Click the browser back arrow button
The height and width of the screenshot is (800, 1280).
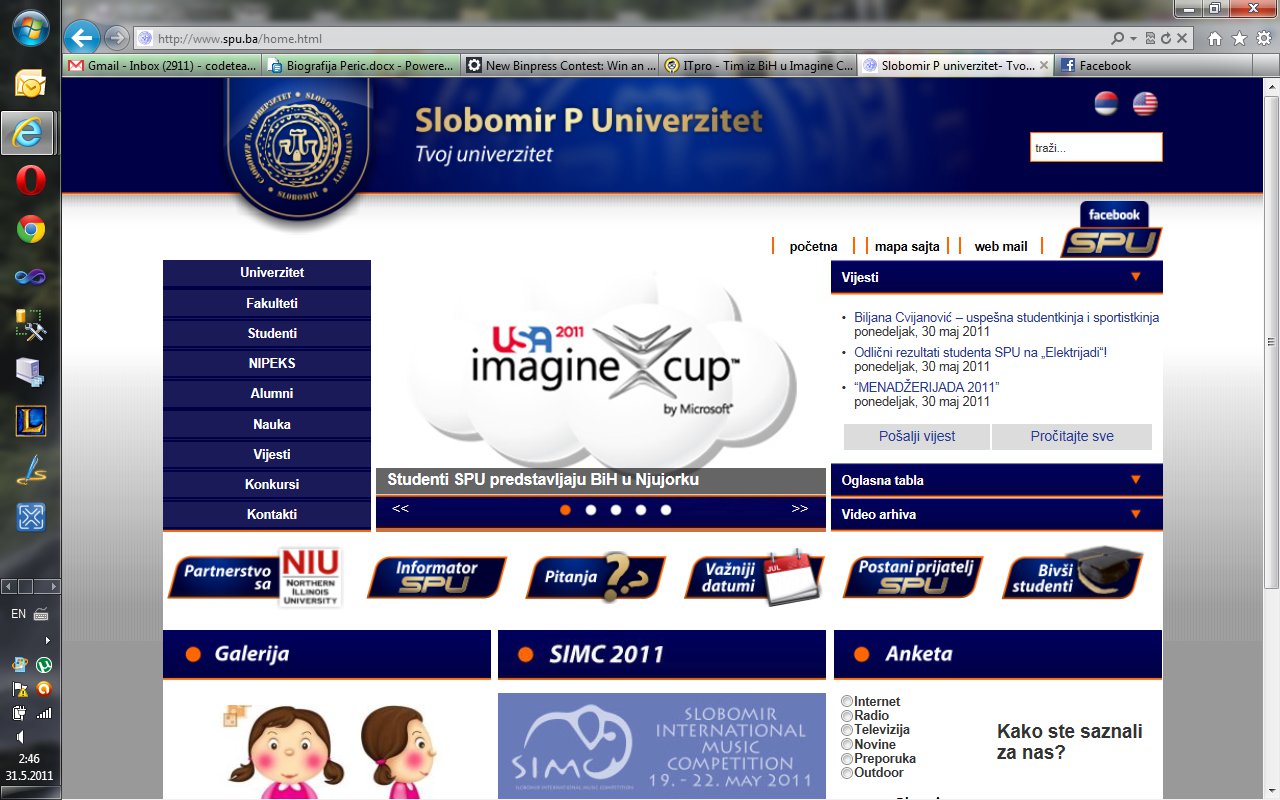[82, 38]
